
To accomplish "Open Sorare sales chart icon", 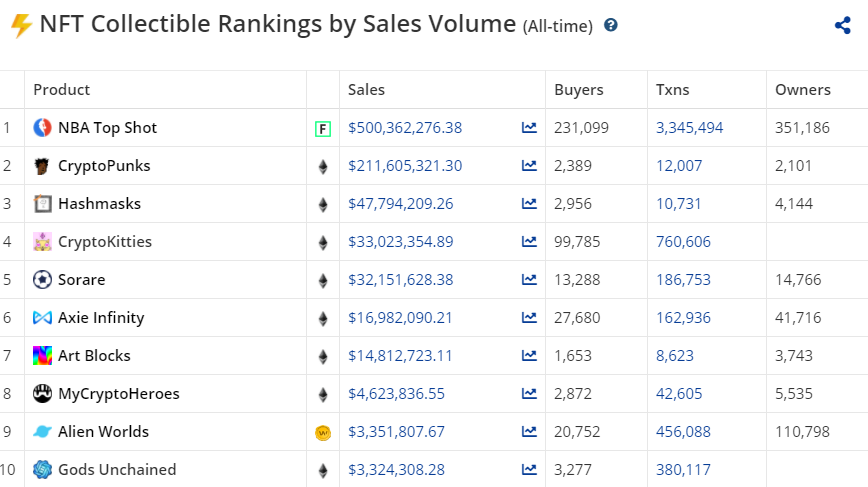I will coord(529,279).
